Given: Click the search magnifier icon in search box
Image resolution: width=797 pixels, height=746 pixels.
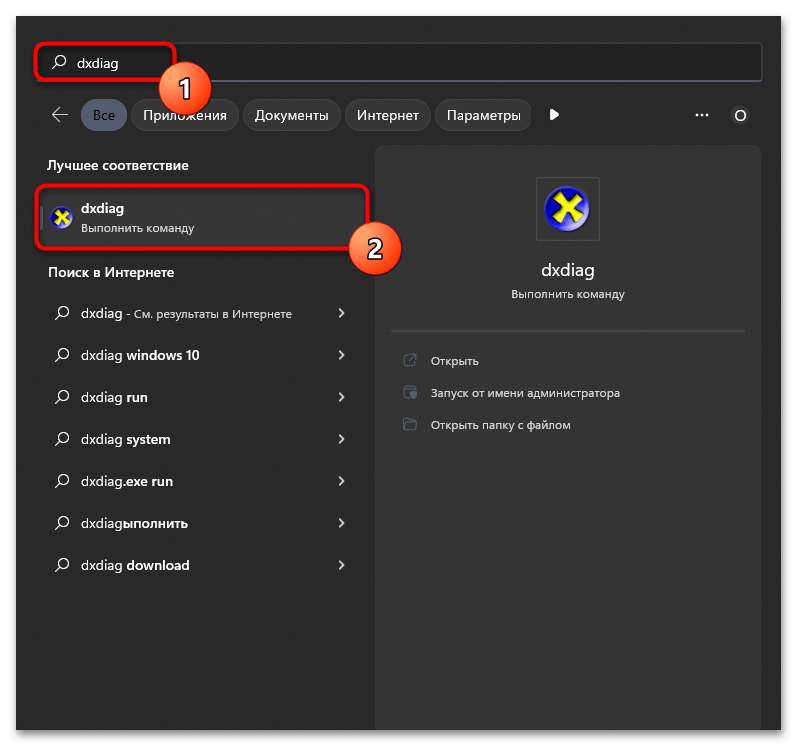Looking at the screenshot, I should tap(59, 62).
